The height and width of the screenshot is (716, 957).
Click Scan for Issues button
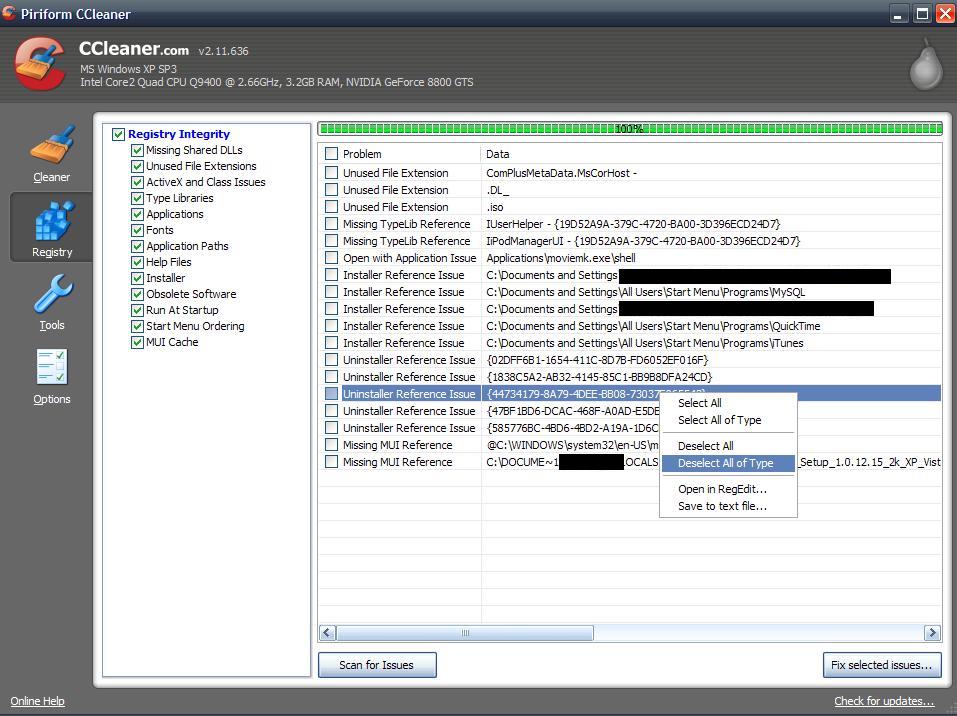[377, 665]
